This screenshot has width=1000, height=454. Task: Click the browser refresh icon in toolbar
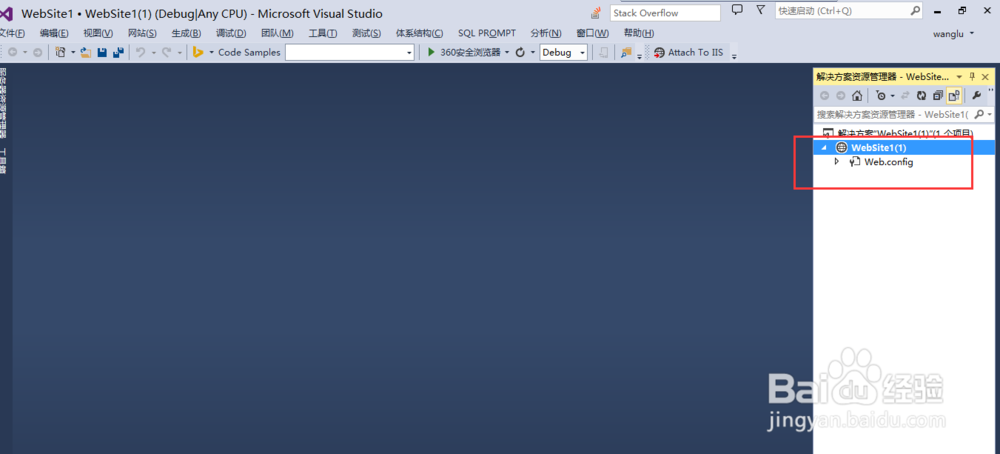pos(520,52)
